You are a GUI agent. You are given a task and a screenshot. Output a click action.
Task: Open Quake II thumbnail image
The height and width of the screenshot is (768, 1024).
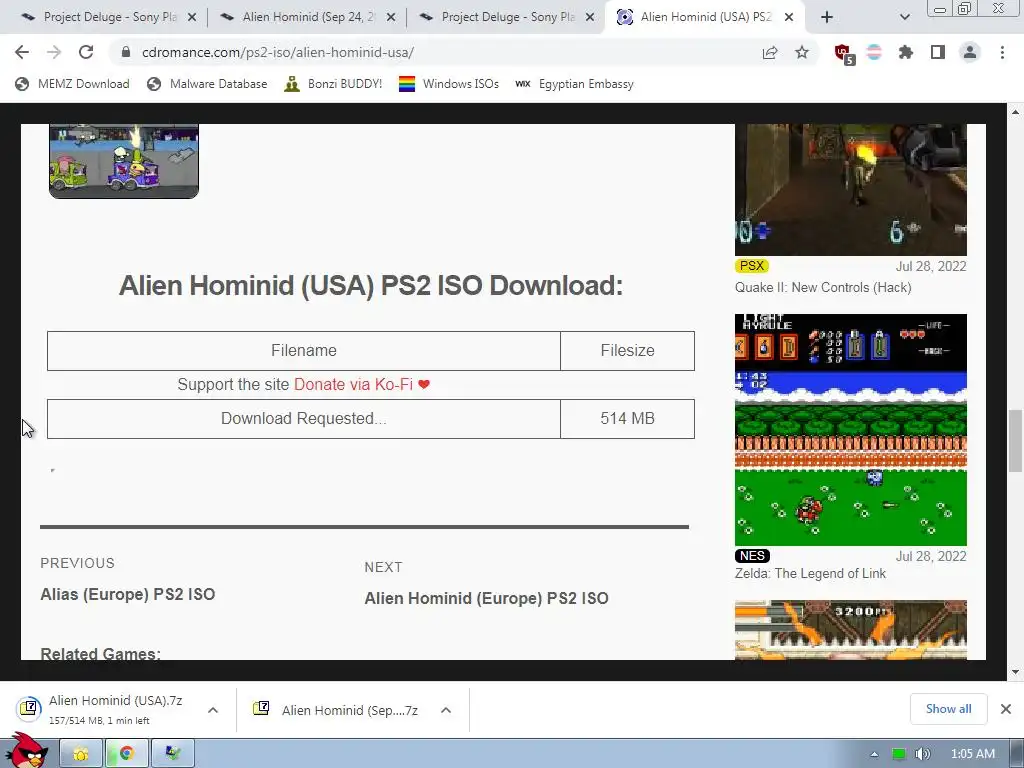coord(850,189)
